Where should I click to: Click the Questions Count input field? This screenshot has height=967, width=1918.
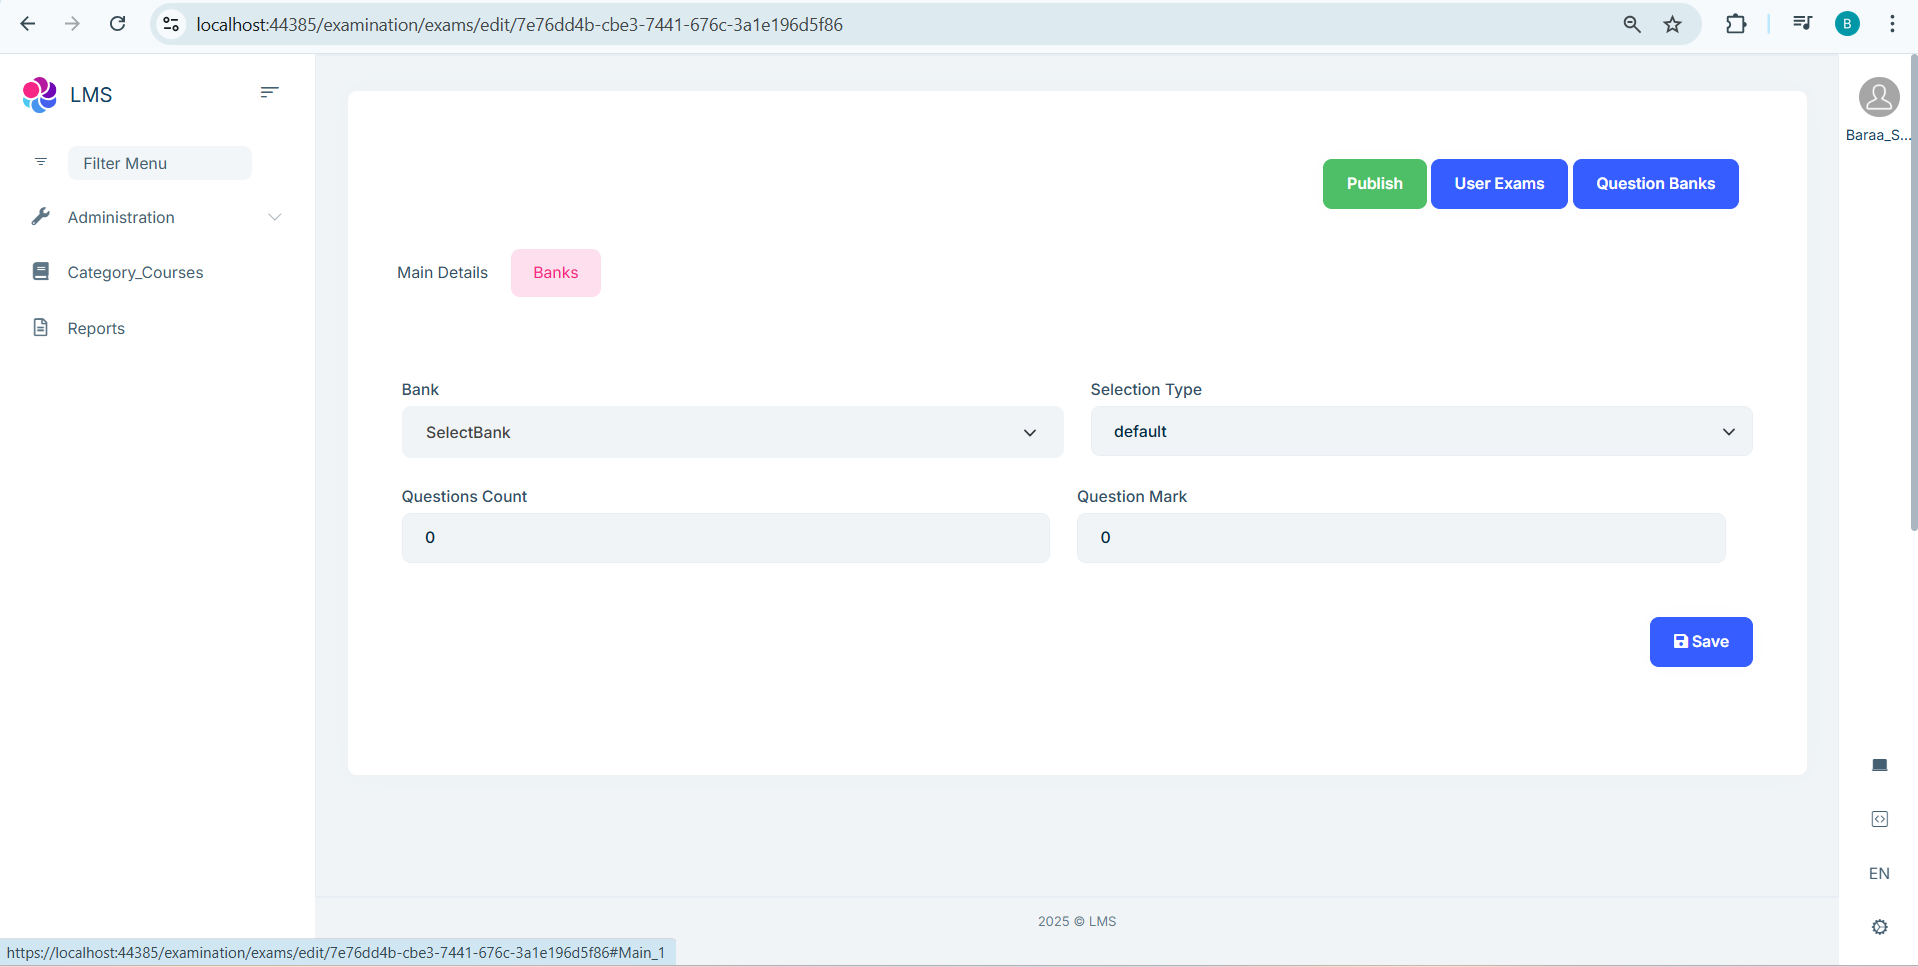[725, 538]
